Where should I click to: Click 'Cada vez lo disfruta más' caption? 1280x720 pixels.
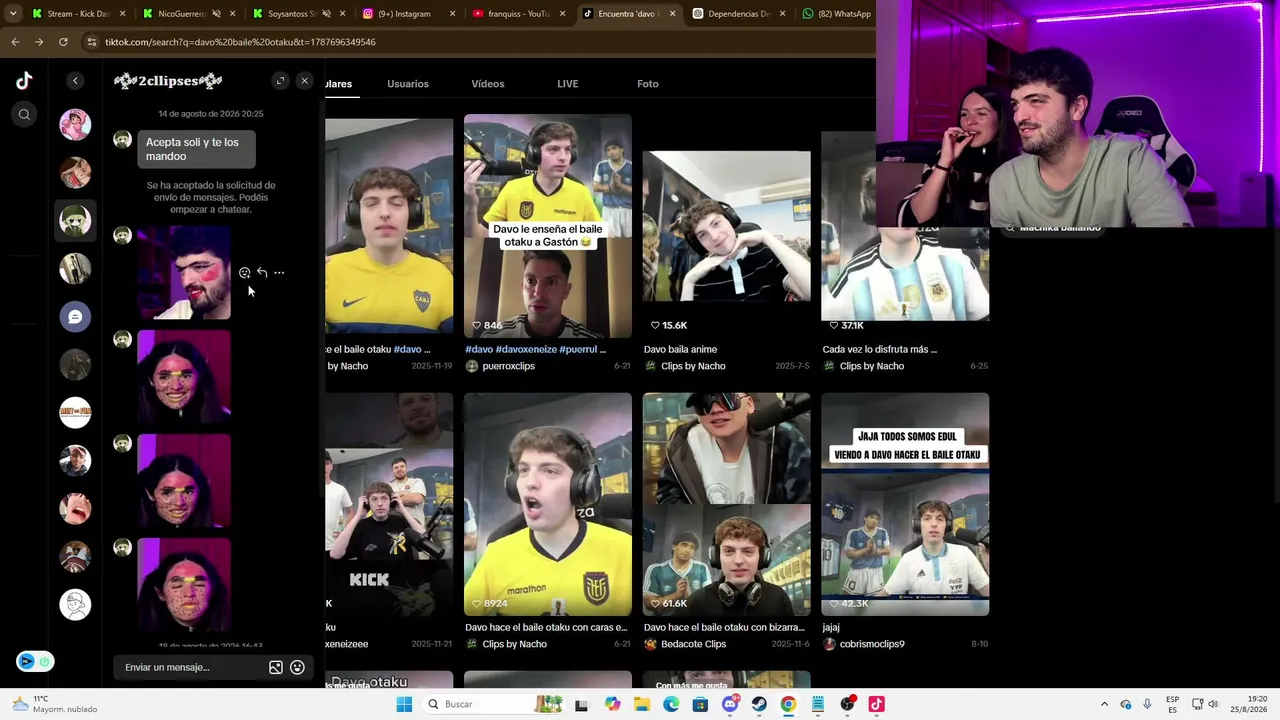click(x=880, y=350)
